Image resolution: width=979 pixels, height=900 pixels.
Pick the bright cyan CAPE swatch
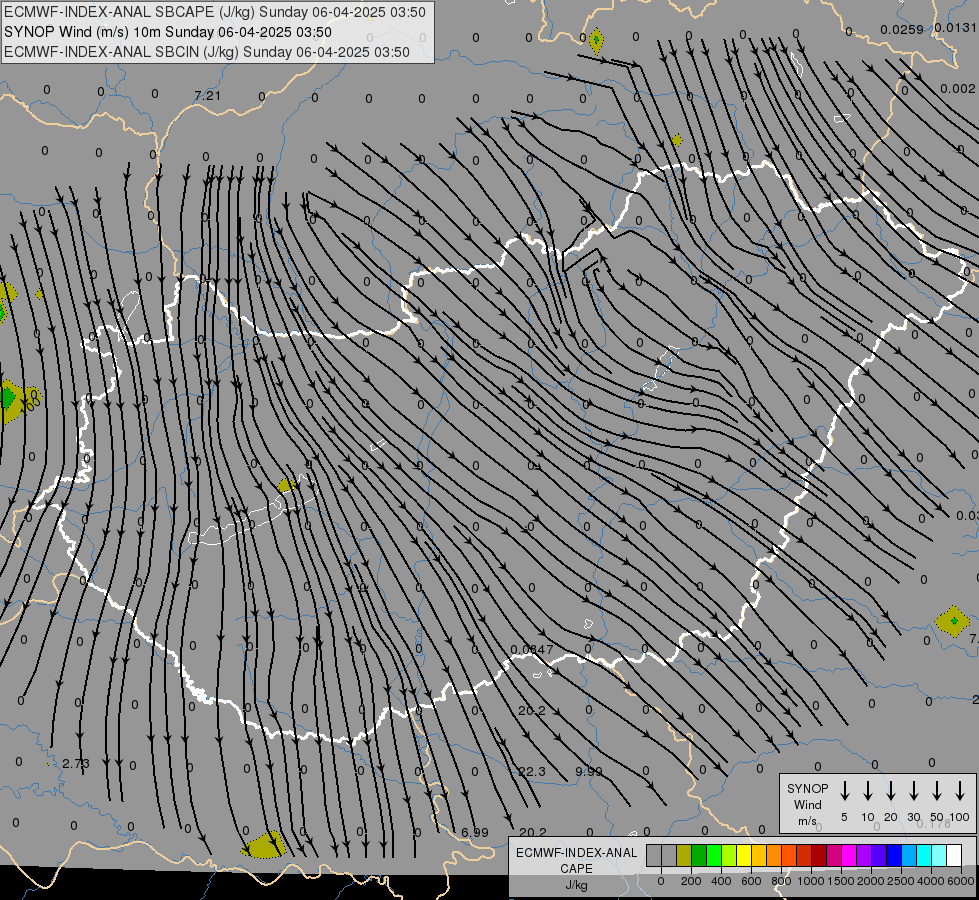[923, 856]
